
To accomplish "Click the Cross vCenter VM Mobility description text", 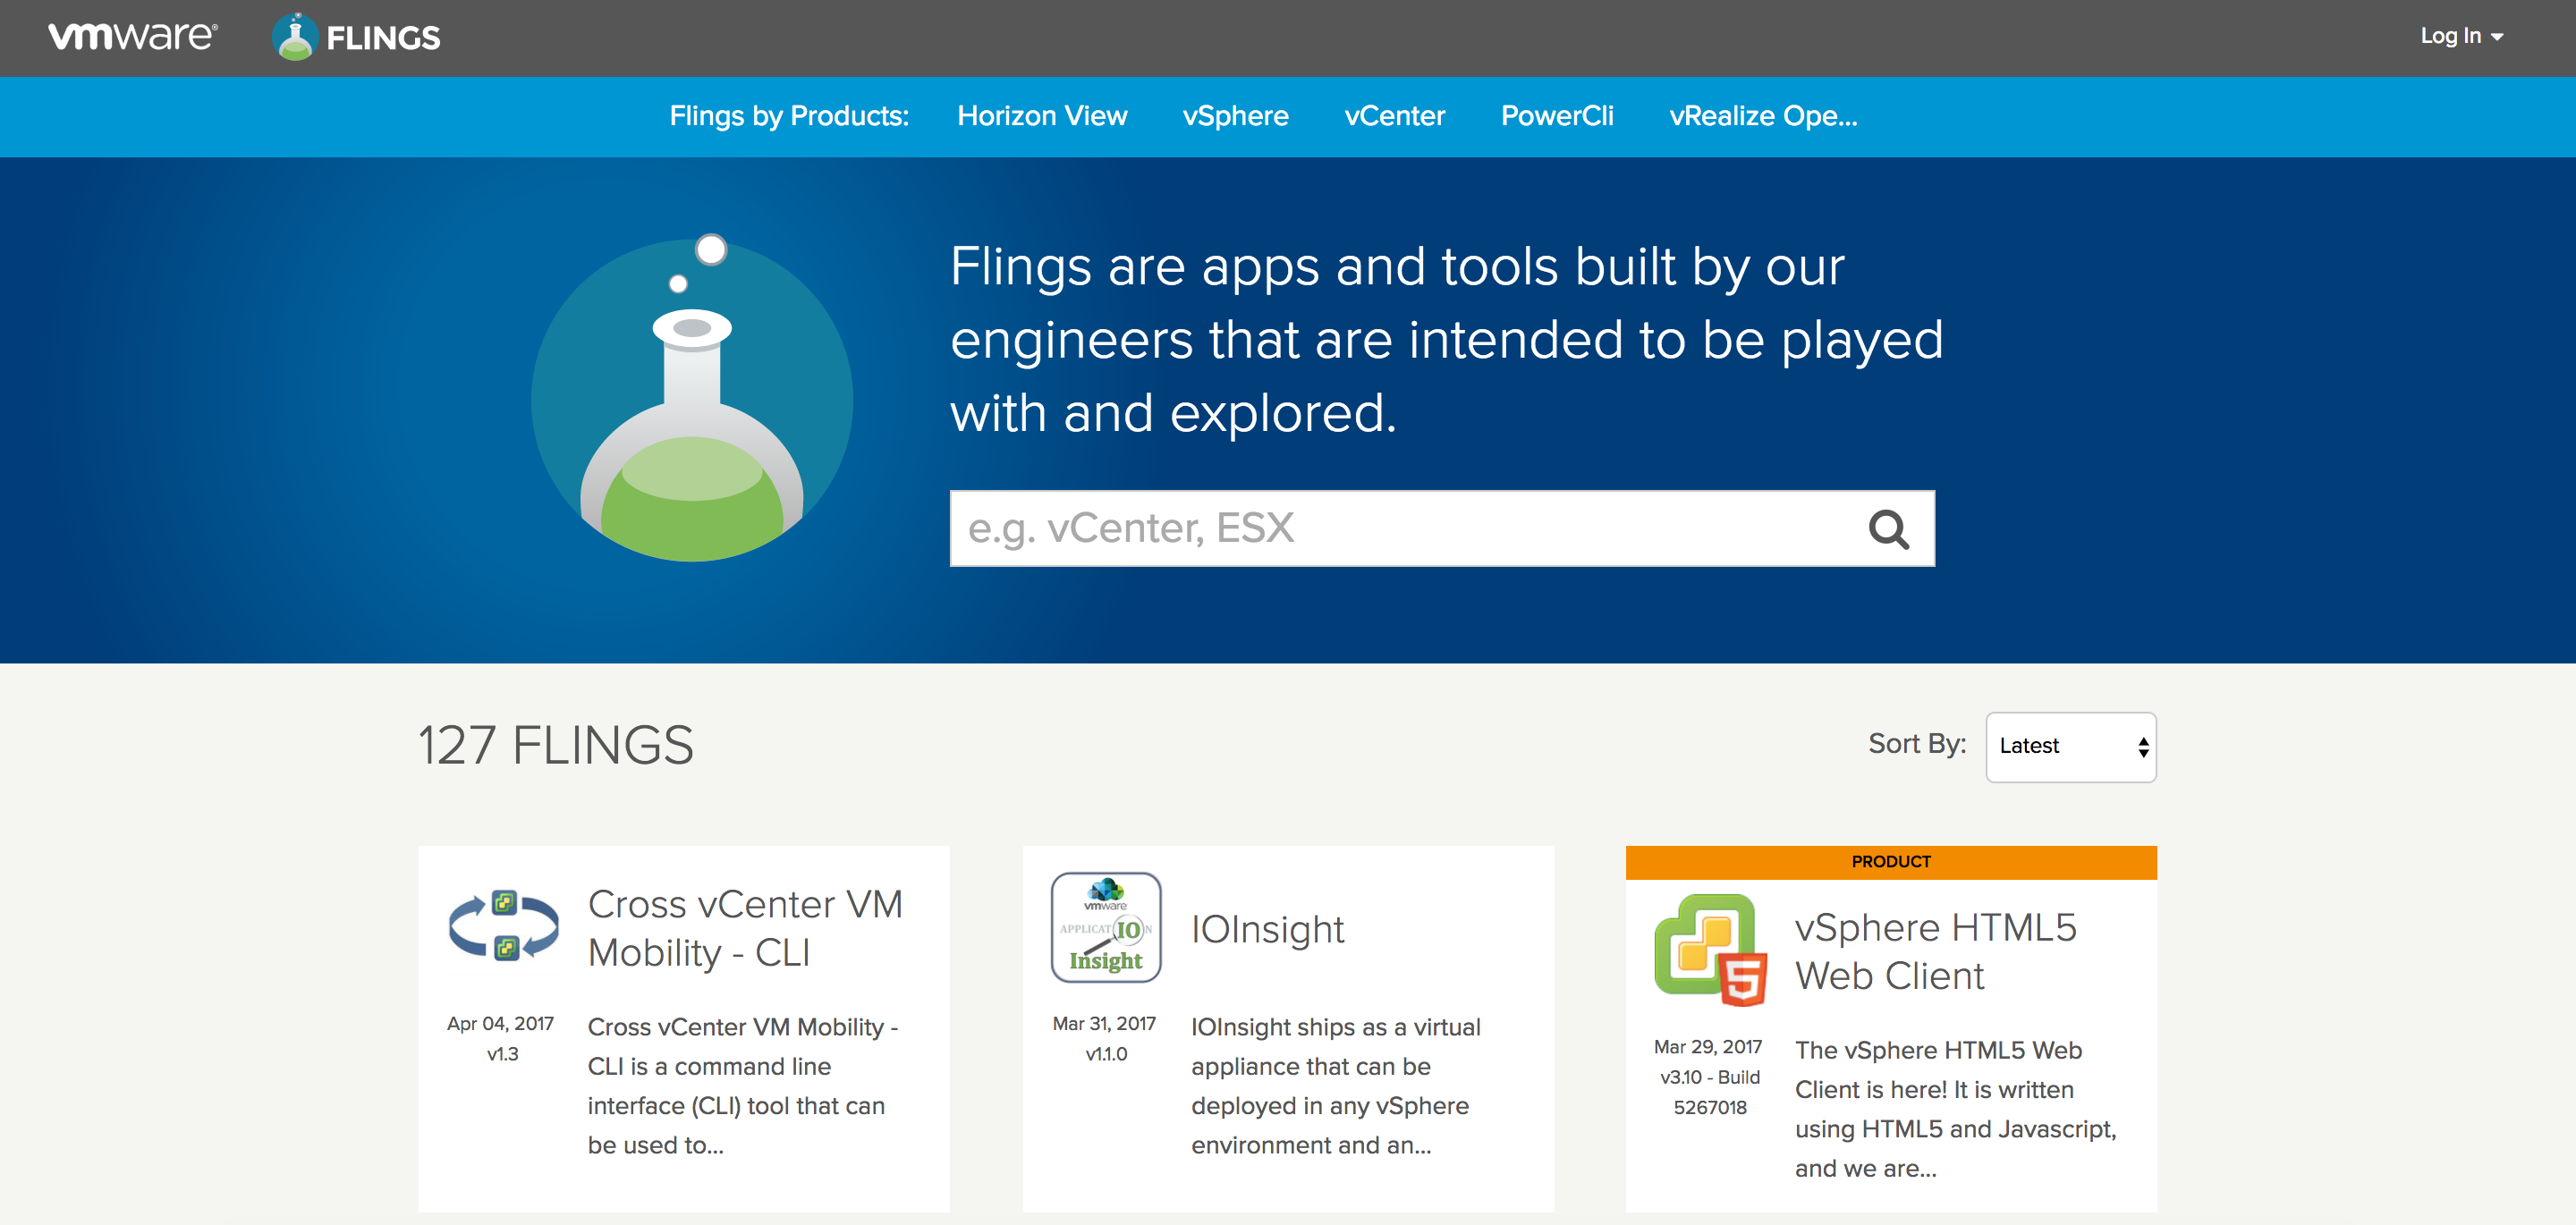I will [x=743, y=1086].
